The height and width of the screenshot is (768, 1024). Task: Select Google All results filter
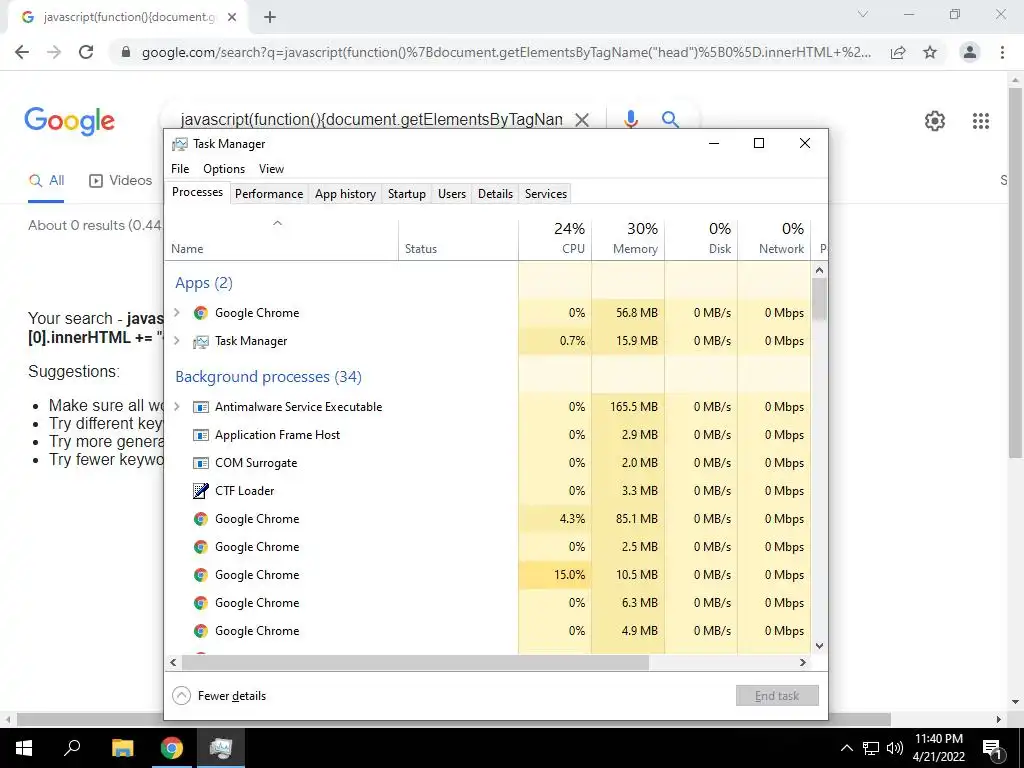tap(46, 181)
